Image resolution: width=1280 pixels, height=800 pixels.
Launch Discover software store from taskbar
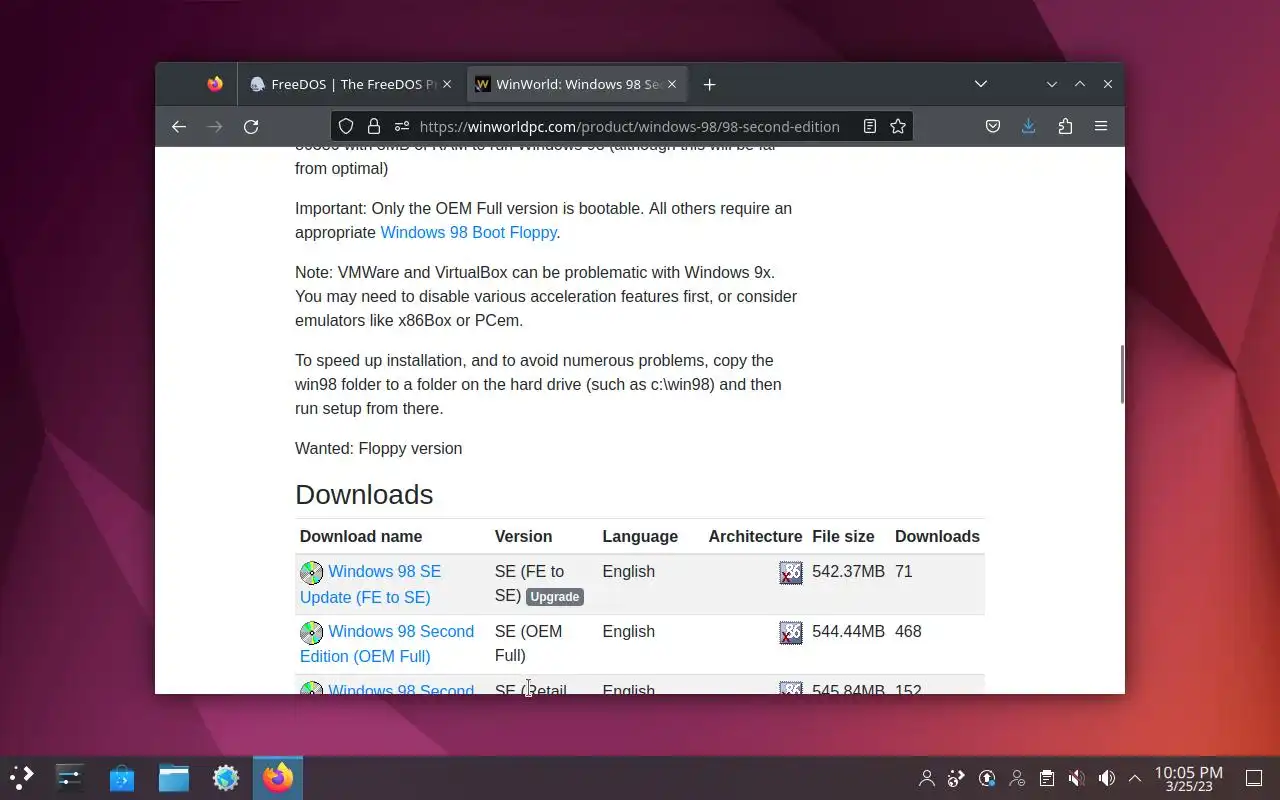(122, 777)
